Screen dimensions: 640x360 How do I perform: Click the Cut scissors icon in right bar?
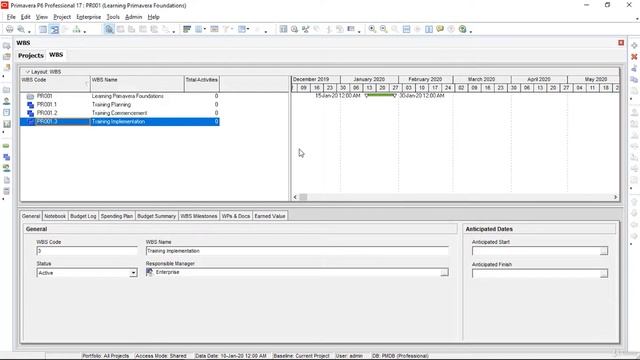click(x=634, y=68)
